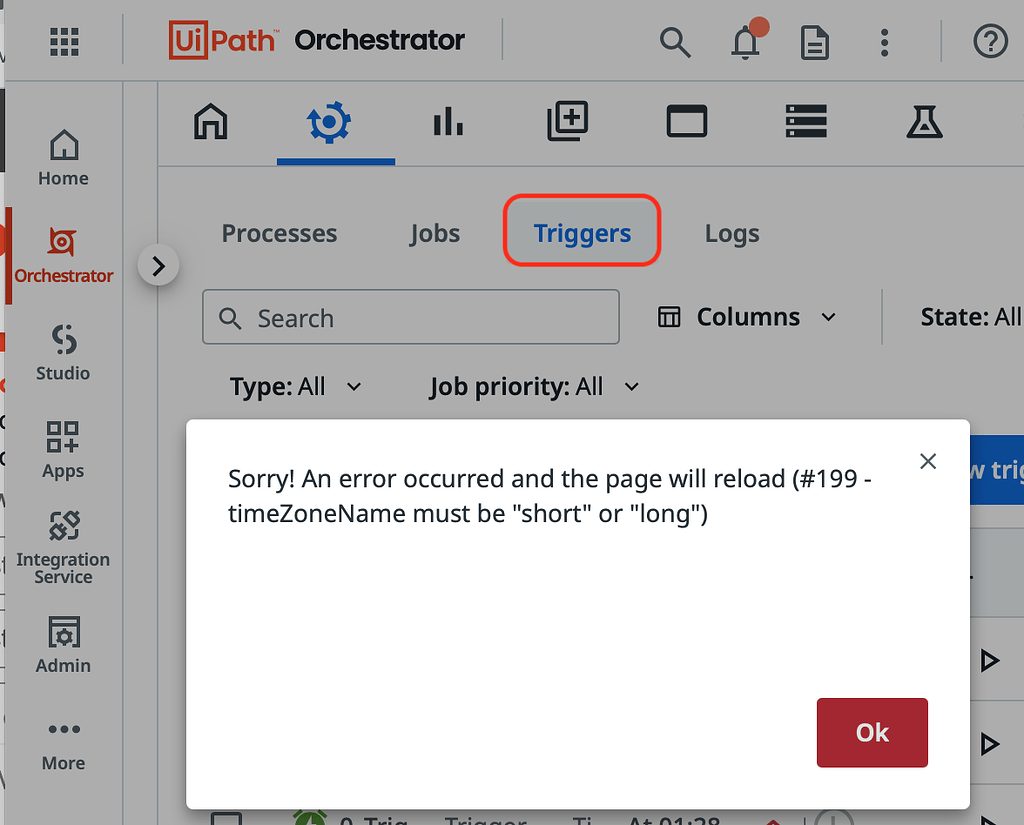
Task: Open Integration Service in sidebar
Action: tap(63, 547)
